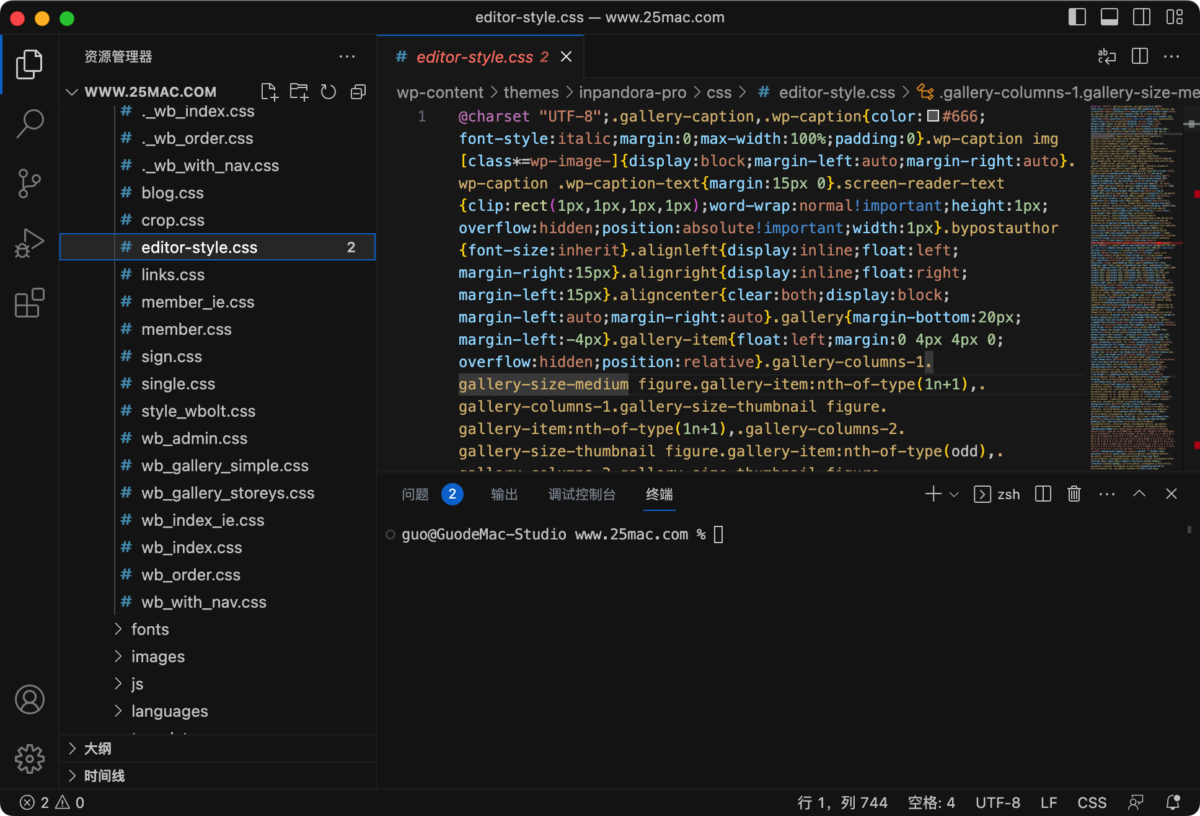Open the Extensions view
The height and width of the screenshot is (816, 1200).
(x=29, y=302)
